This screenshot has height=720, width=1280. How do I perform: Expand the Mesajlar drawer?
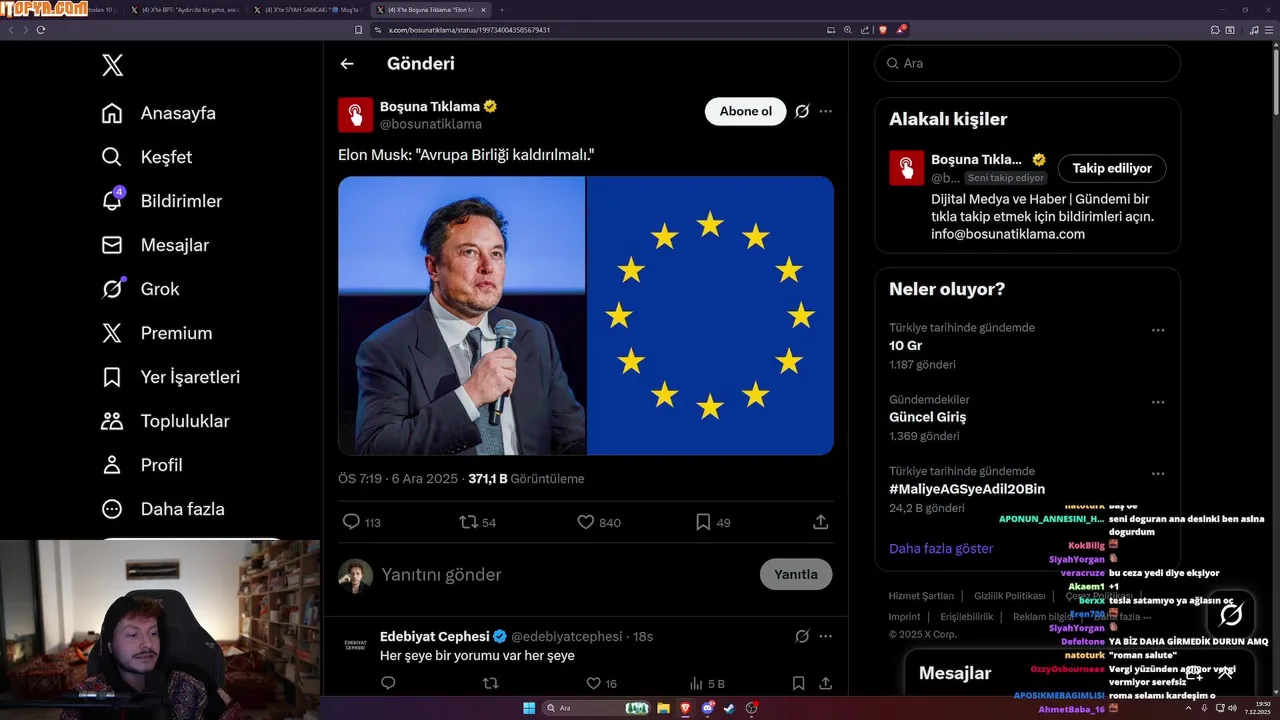[1225, 673]
